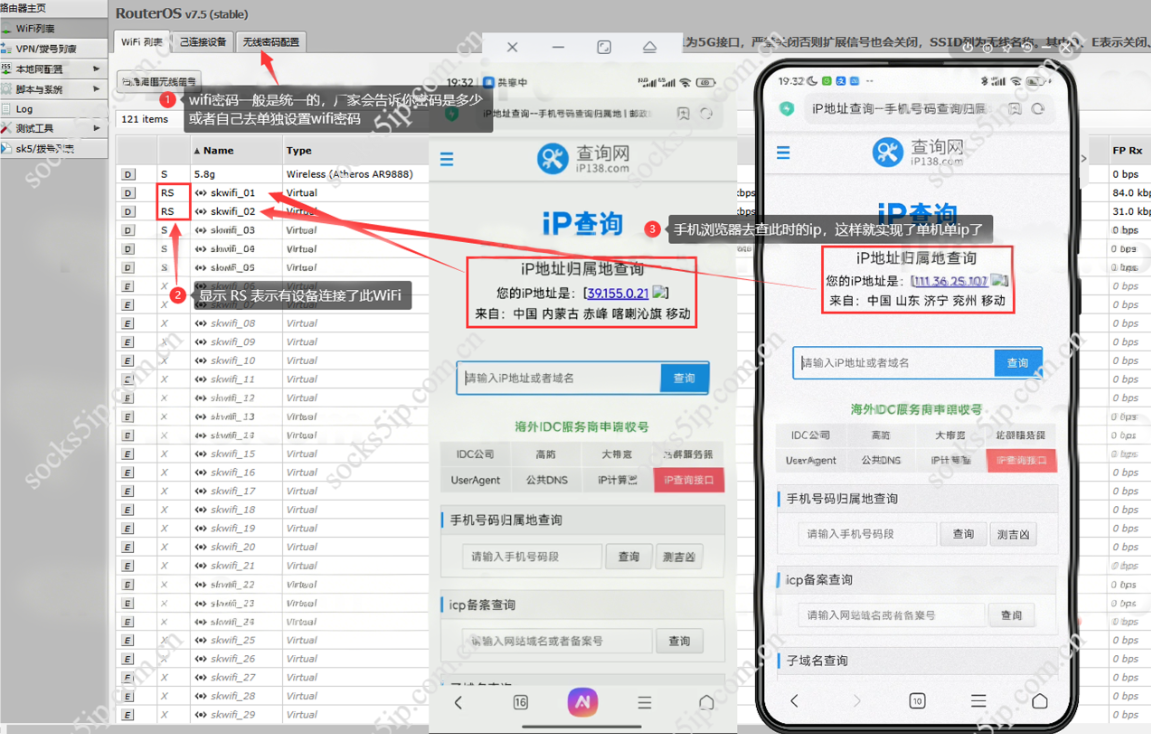This screenshot has width=1151, height=734.
Task: Select the 5.8g wireless interface name
Action: (205, 175)
